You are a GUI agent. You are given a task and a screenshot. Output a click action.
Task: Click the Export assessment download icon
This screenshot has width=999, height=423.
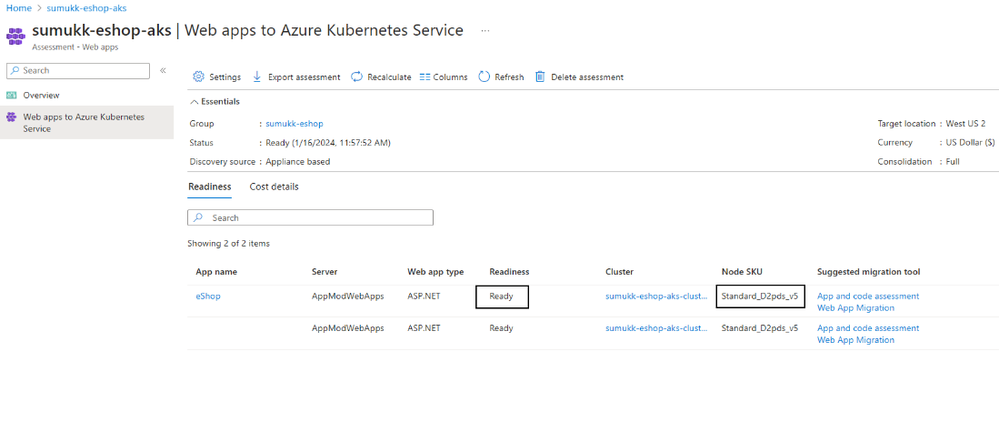point(257,76)
